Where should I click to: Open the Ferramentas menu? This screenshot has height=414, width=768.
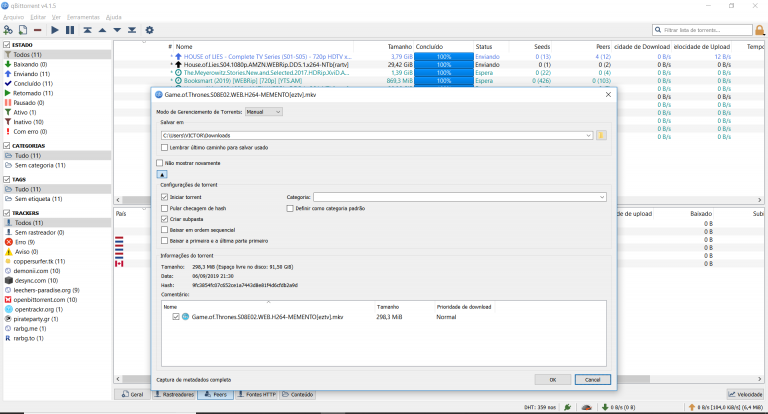pos(83,17)
